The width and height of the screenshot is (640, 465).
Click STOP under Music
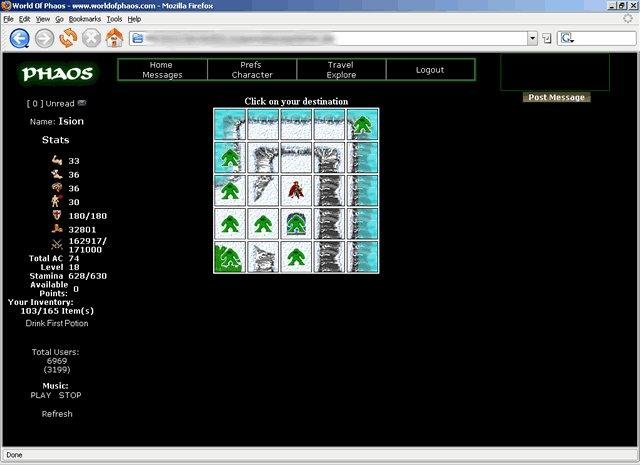coord(70,395)
